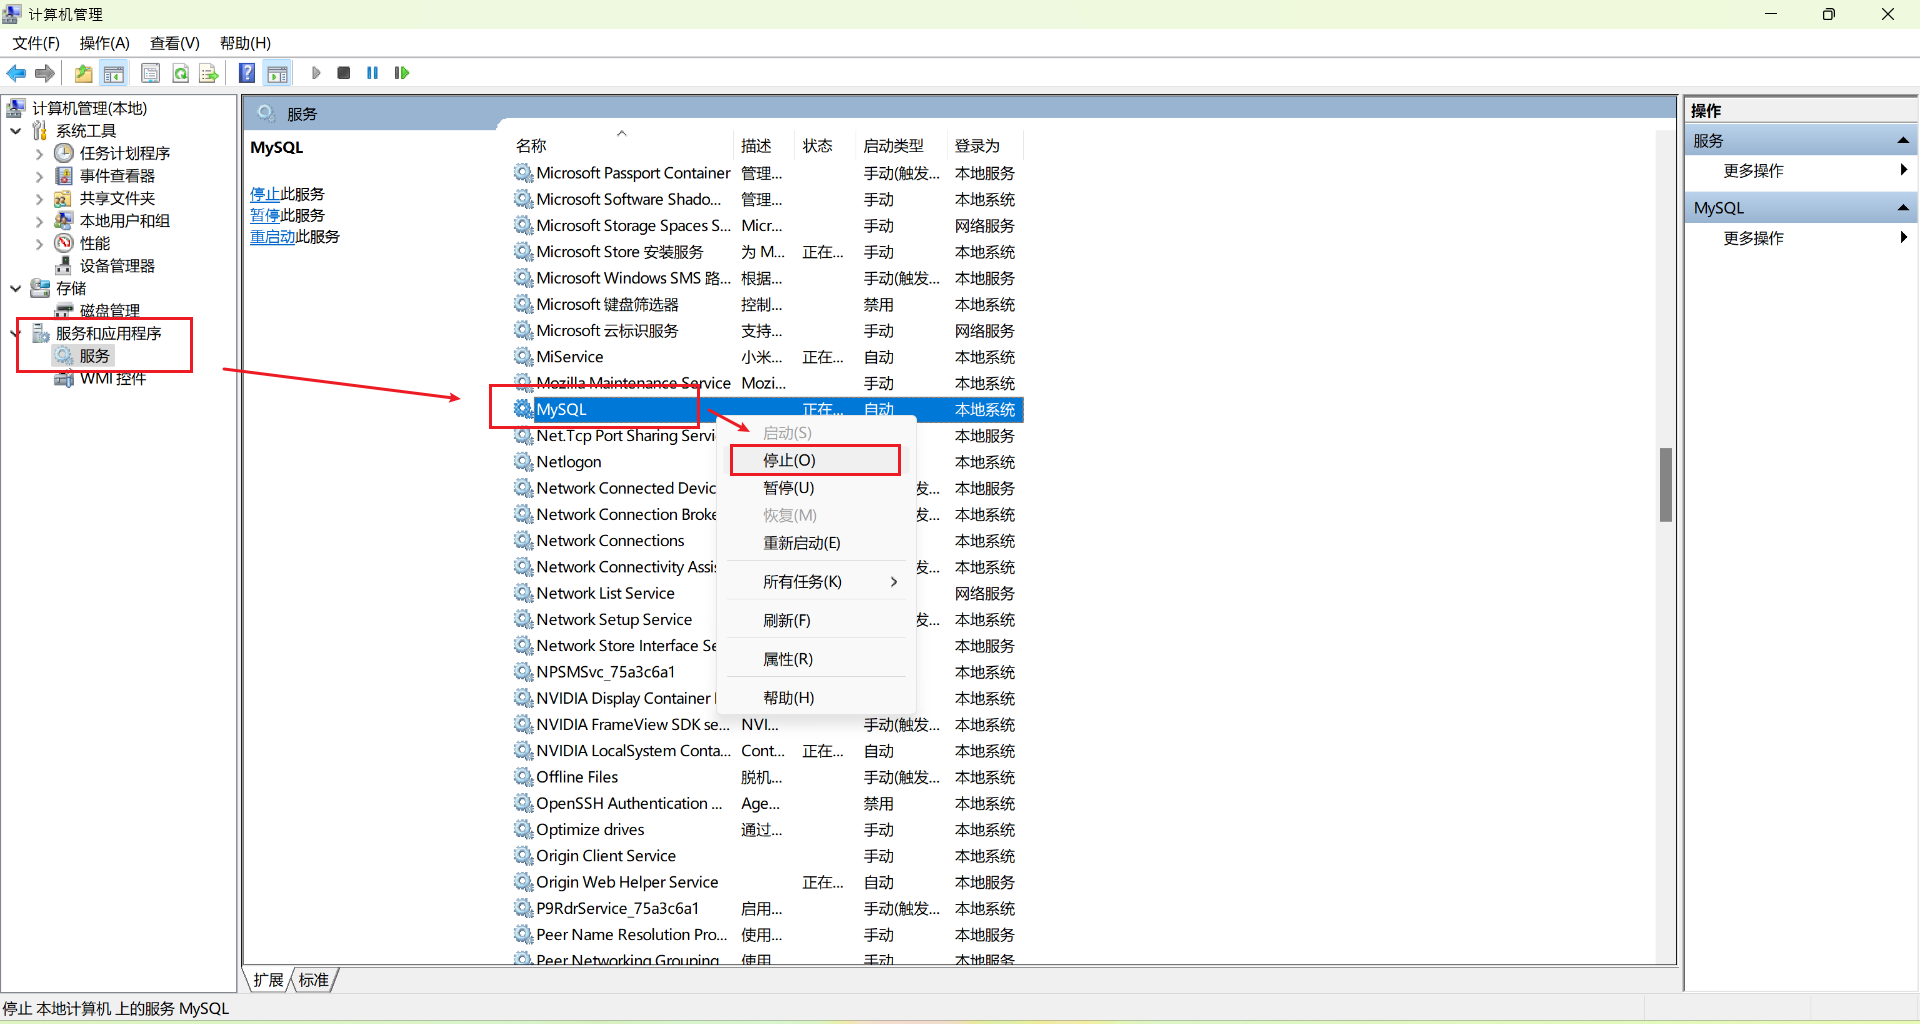Select the 事件查看器 tree icon
The height and width of the screenshot is (1024, 1920).
[64, 176]
